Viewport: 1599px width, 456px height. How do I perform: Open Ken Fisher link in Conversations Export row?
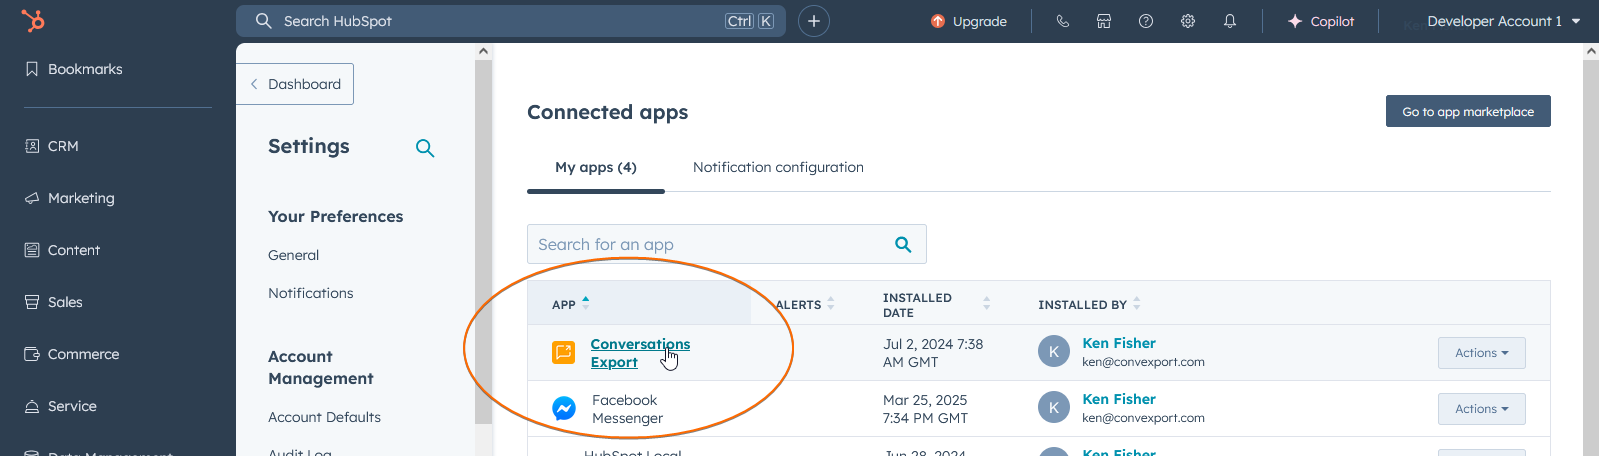1119,343
